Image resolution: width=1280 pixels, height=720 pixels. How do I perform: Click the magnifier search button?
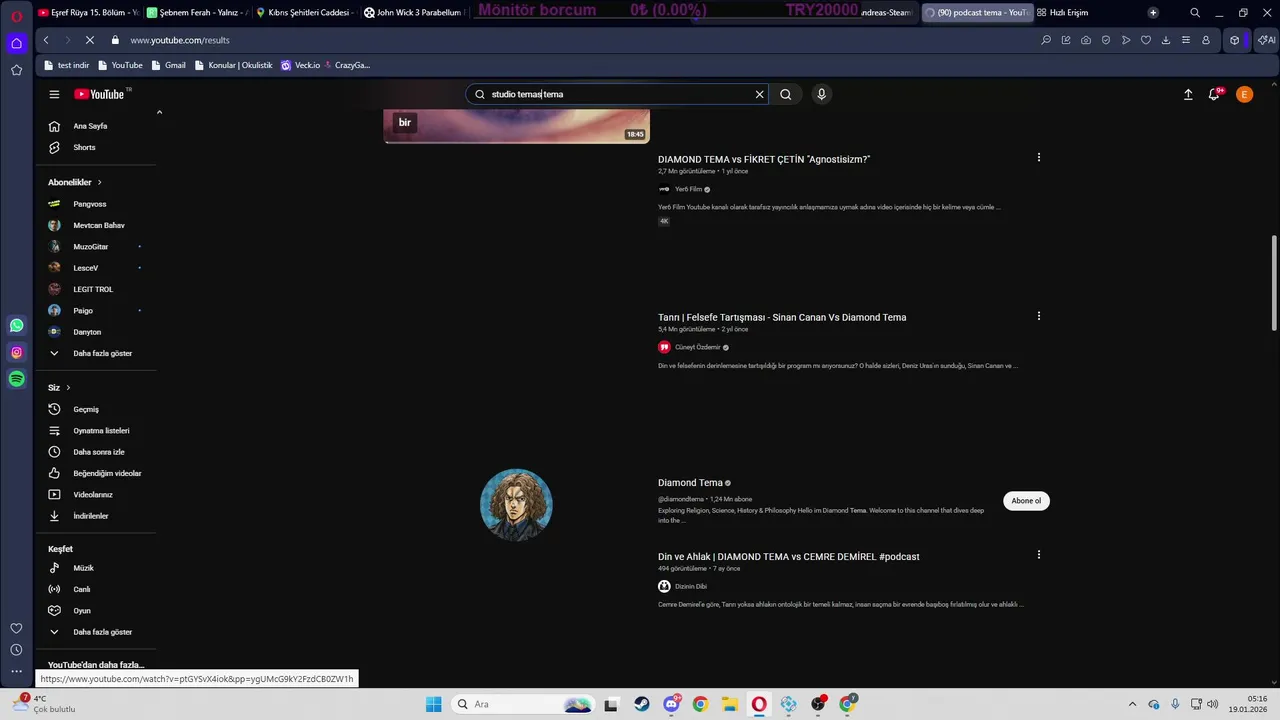(786, 94)
